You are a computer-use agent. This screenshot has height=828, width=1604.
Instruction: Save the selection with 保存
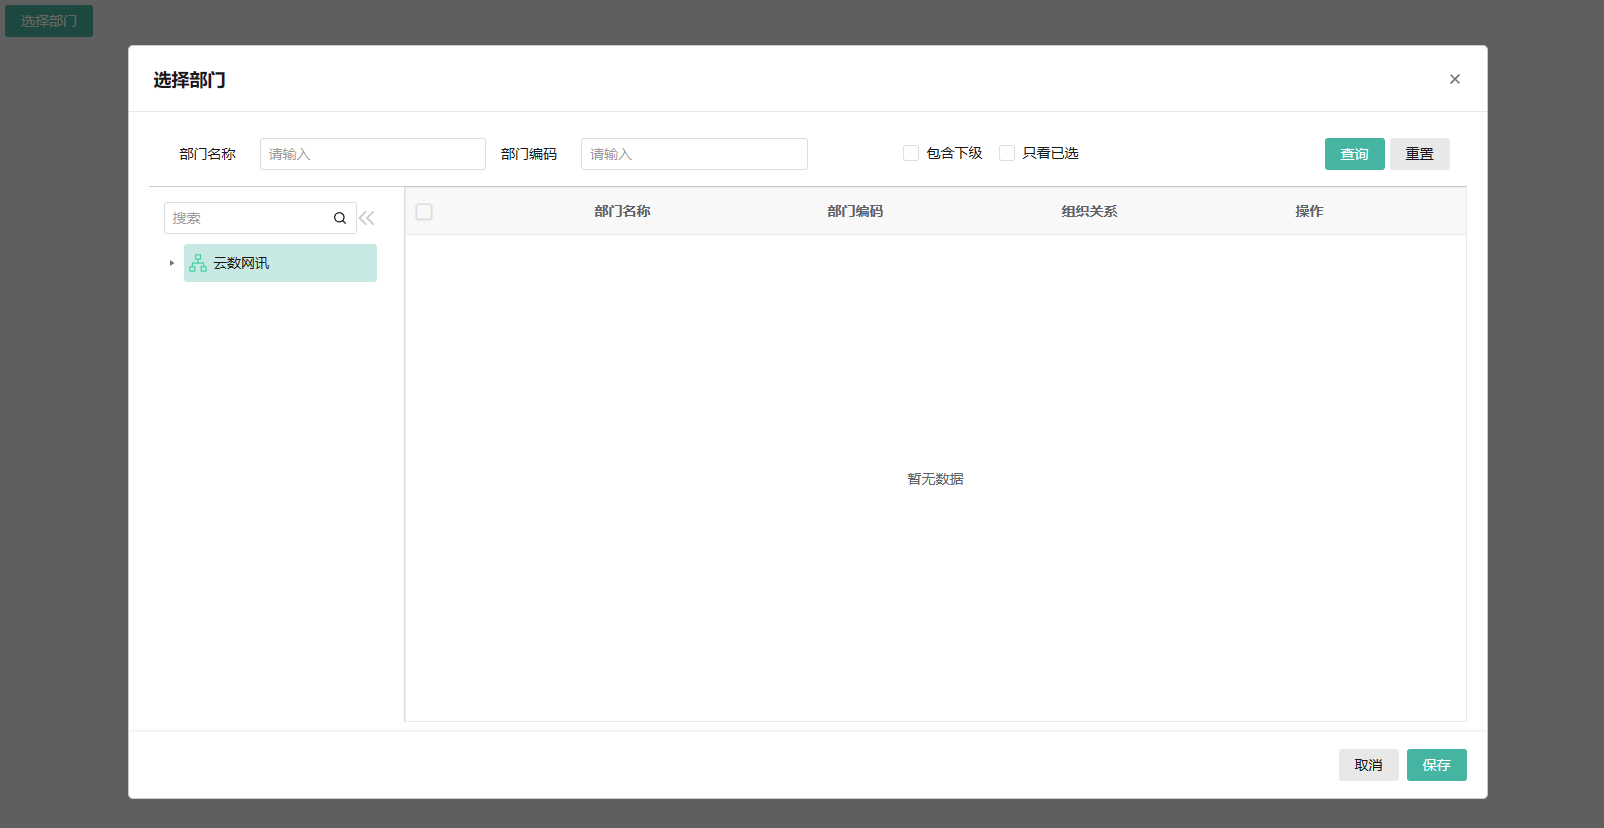[x=1436, y=765]
